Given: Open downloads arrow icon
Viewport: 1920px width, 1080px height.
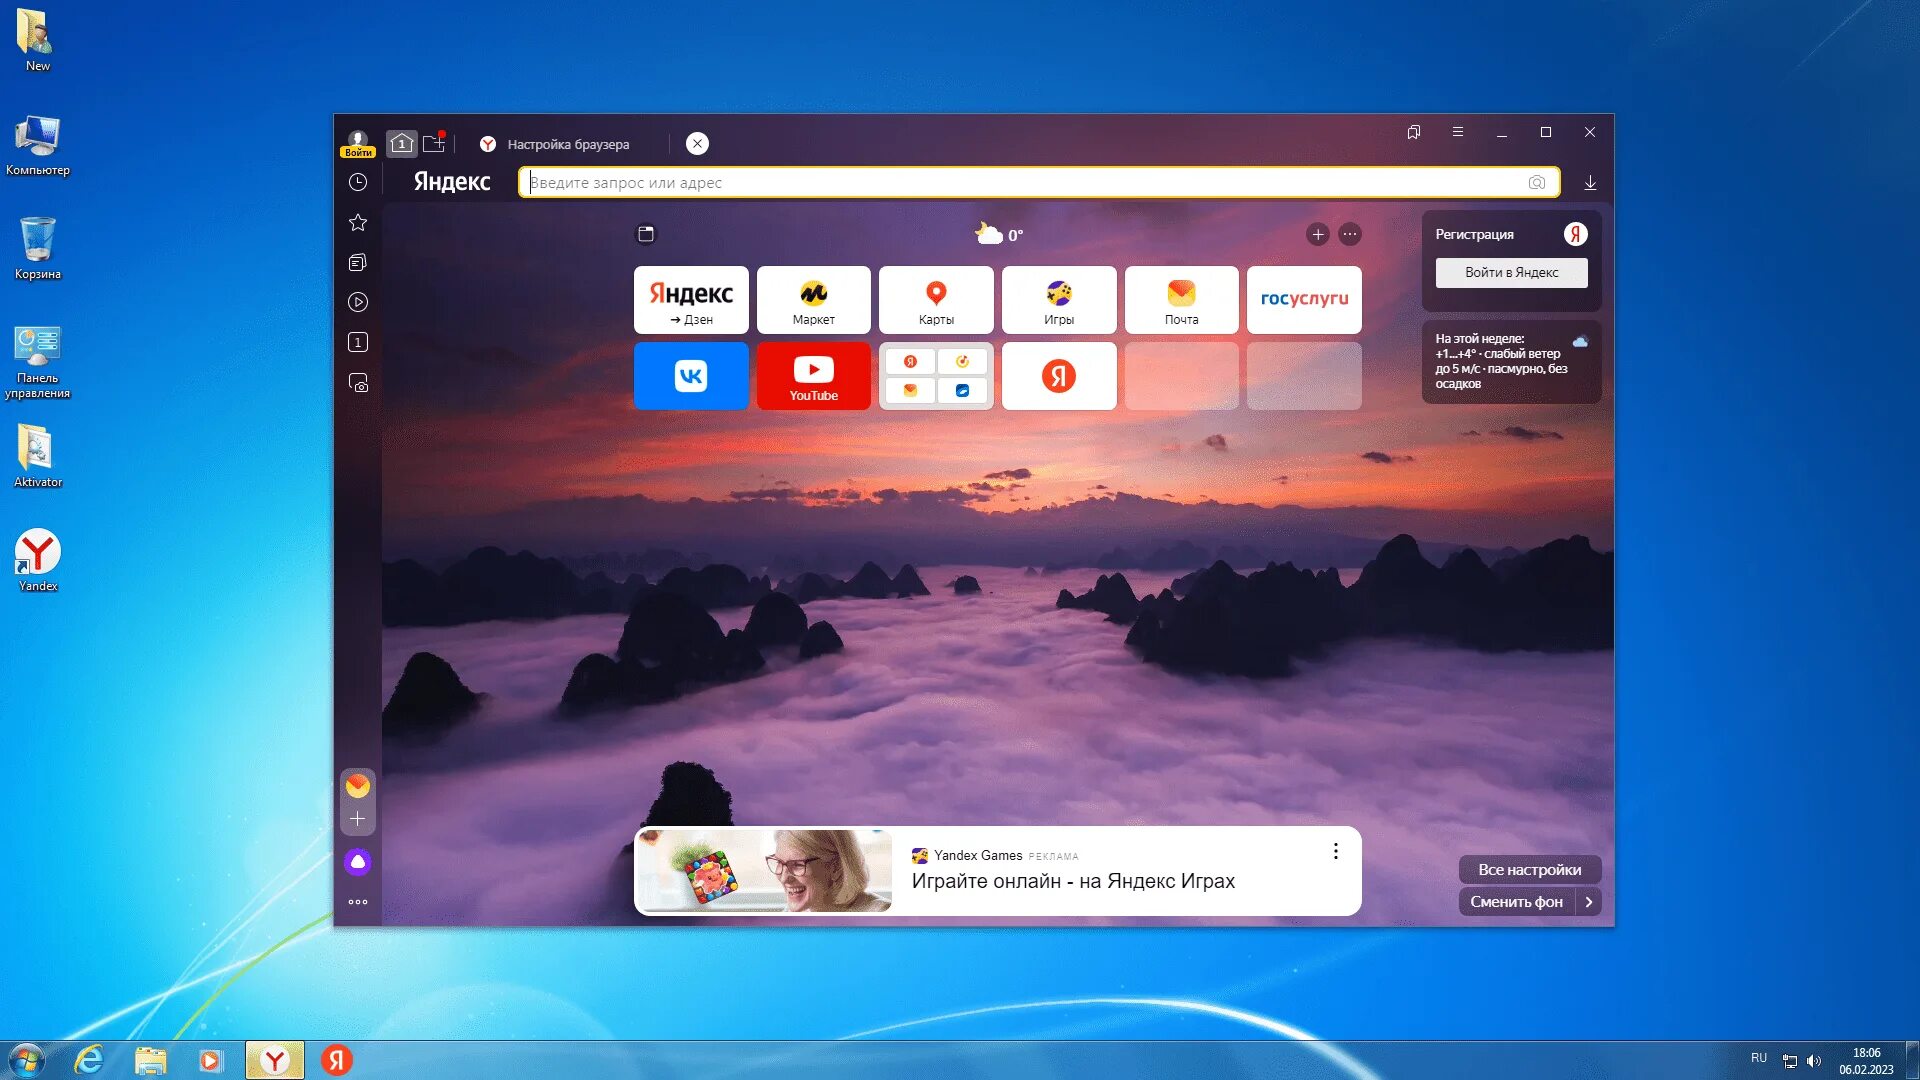Looking at the screenshot, I should [1590, 183].
